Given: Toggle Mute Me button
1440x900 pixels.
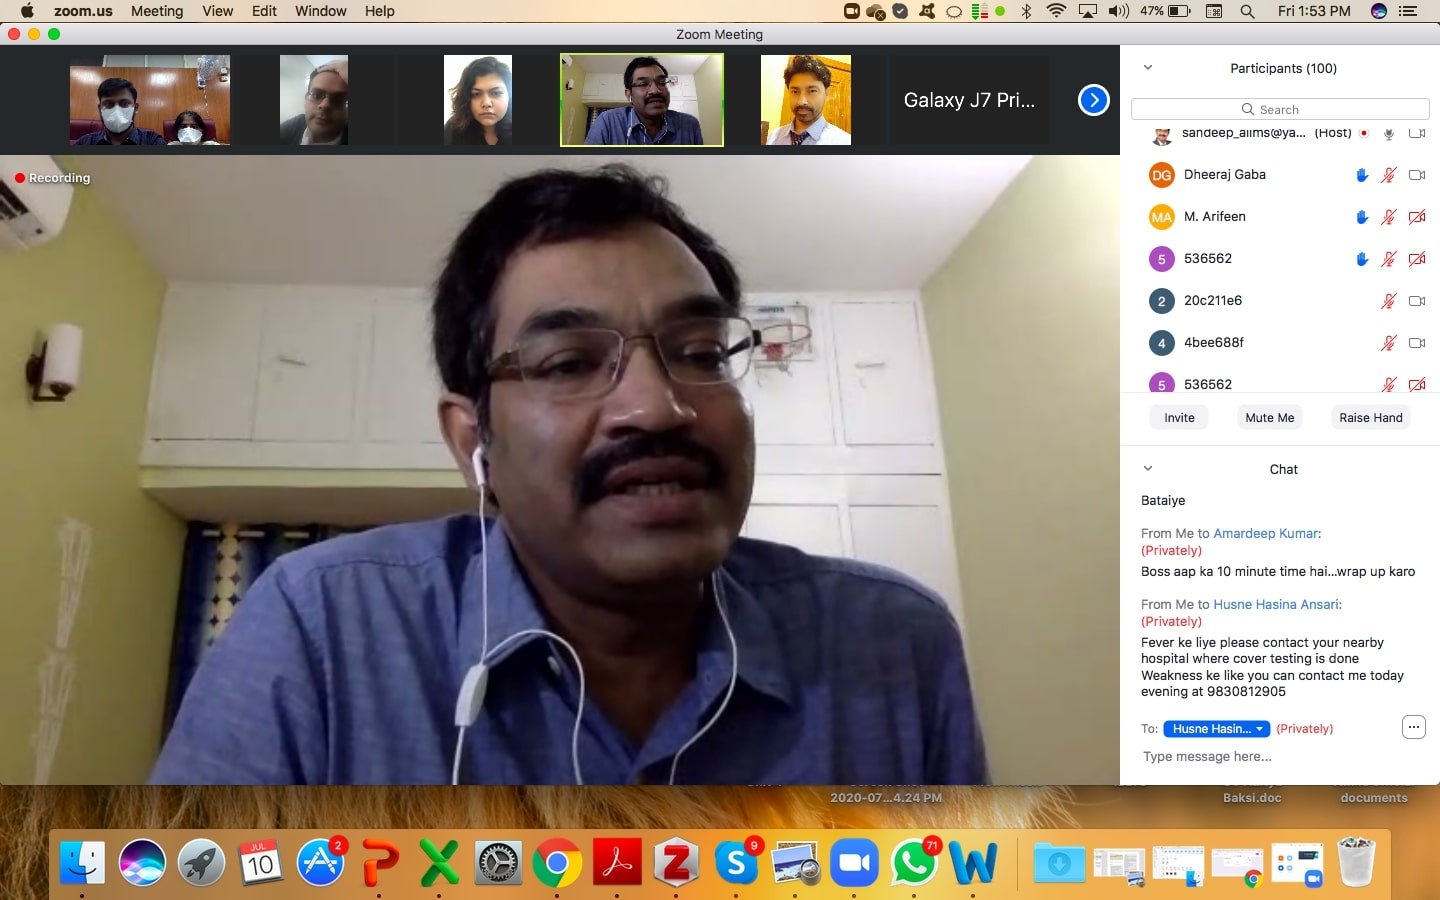Looking at the screenshot, I should [1269, 418].
